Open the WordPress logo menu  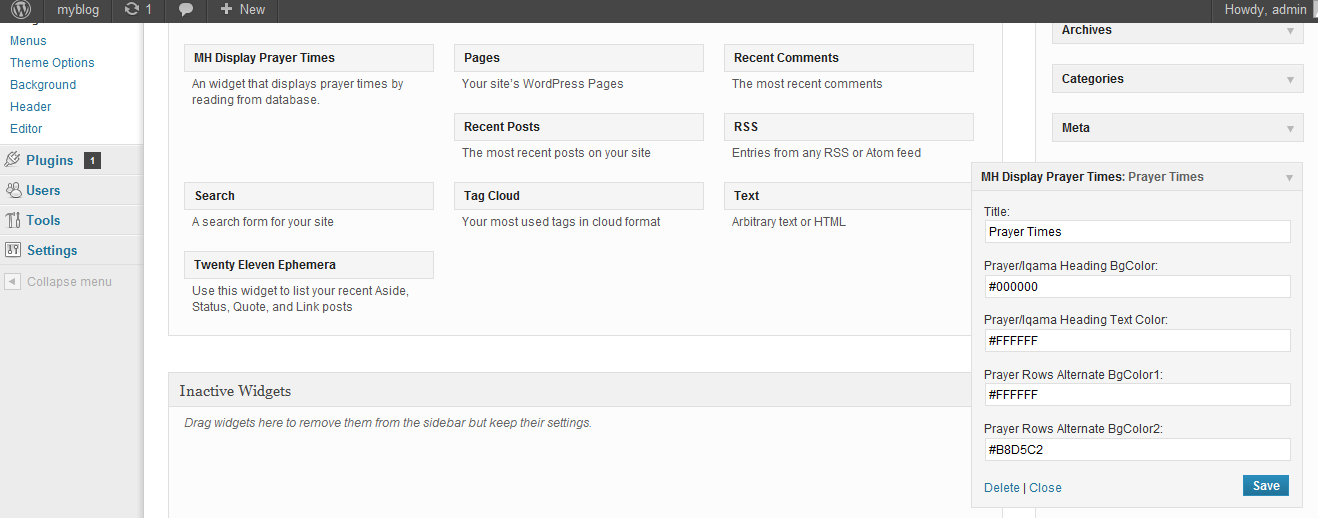click(x=21, y=10)
